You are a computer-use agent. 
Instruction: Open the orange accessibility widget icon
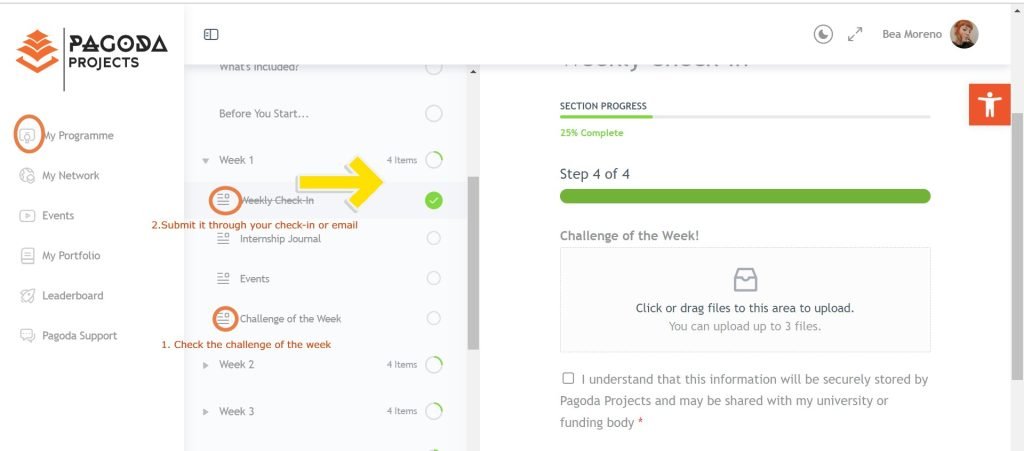coord(989,104)
